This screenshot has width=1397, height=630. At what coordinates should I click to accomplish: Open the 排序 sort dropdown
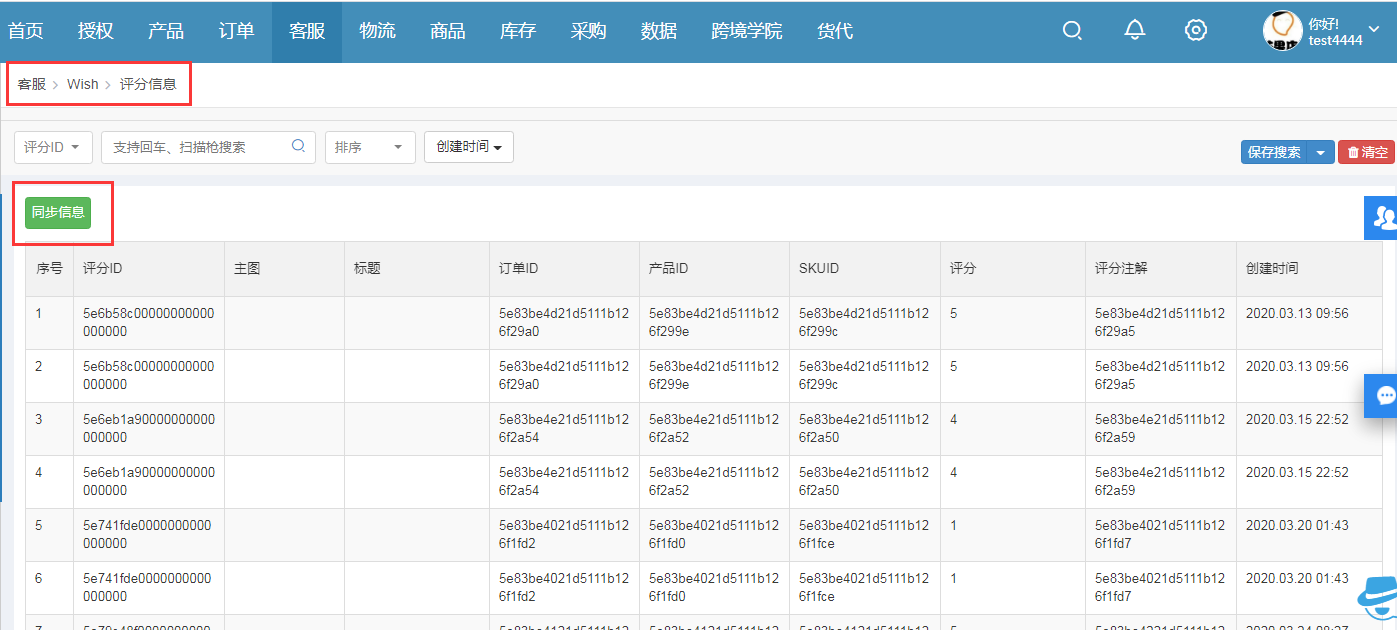click(x=370, y=147)
